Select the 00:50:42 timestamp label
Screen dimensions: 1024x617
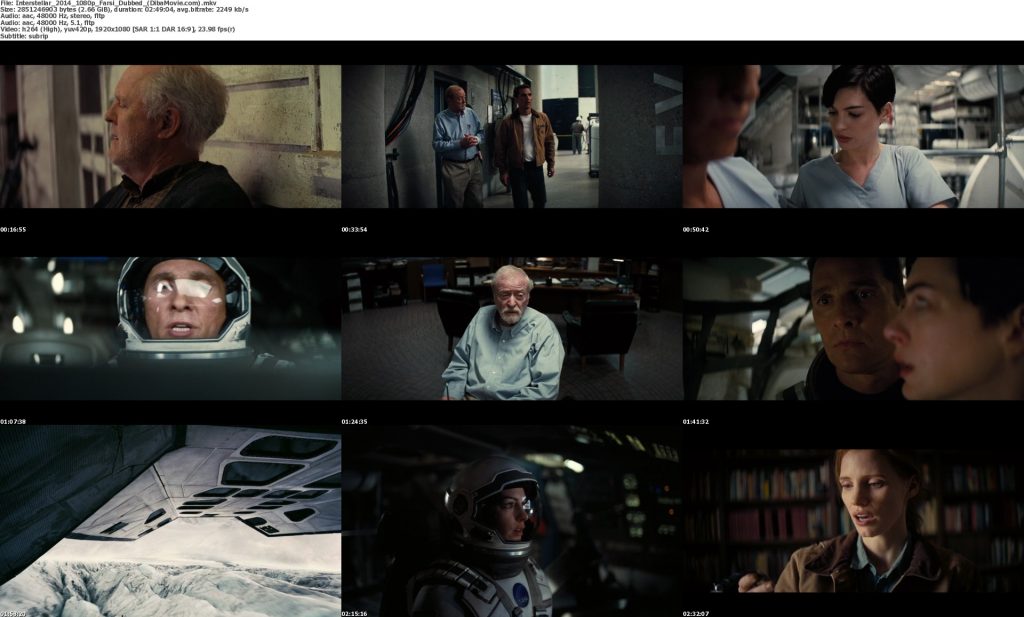point(696,230)
